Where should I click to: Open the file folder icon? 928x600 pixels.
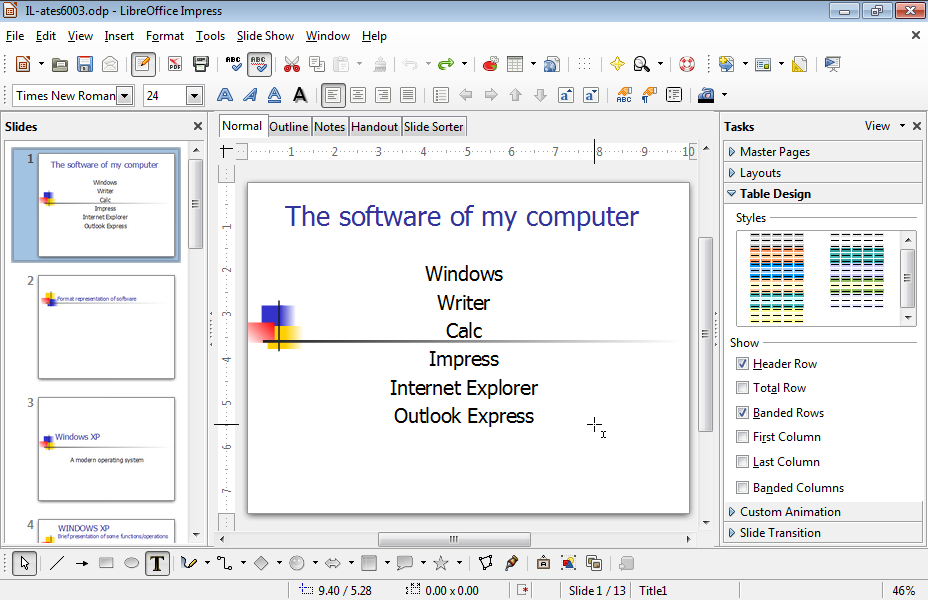coord(60,64)
